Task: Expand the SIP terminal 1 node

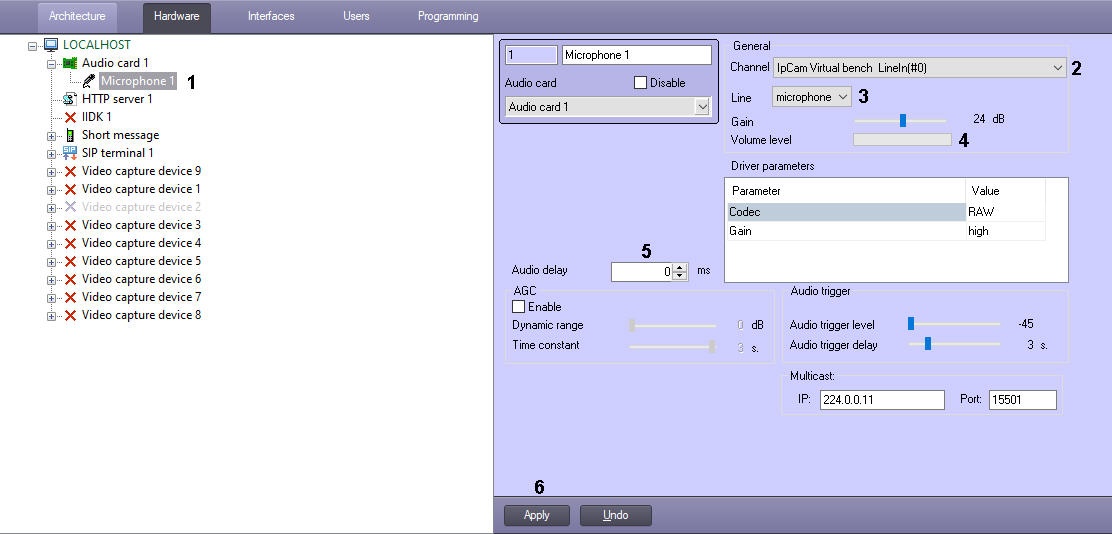Action: [51, 154]
